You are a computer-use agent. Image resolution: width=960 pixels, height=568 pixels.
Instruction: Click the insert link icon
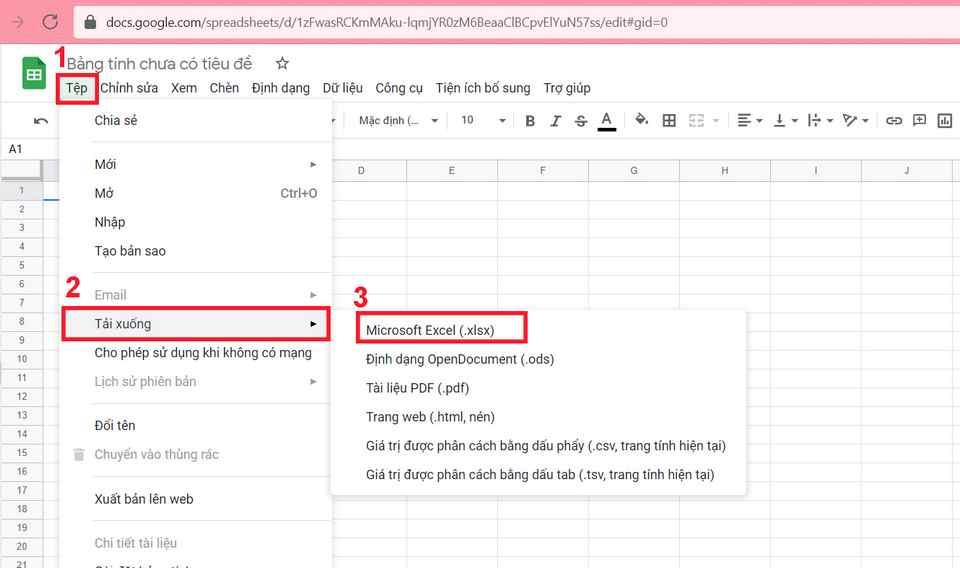pos(894,121)
